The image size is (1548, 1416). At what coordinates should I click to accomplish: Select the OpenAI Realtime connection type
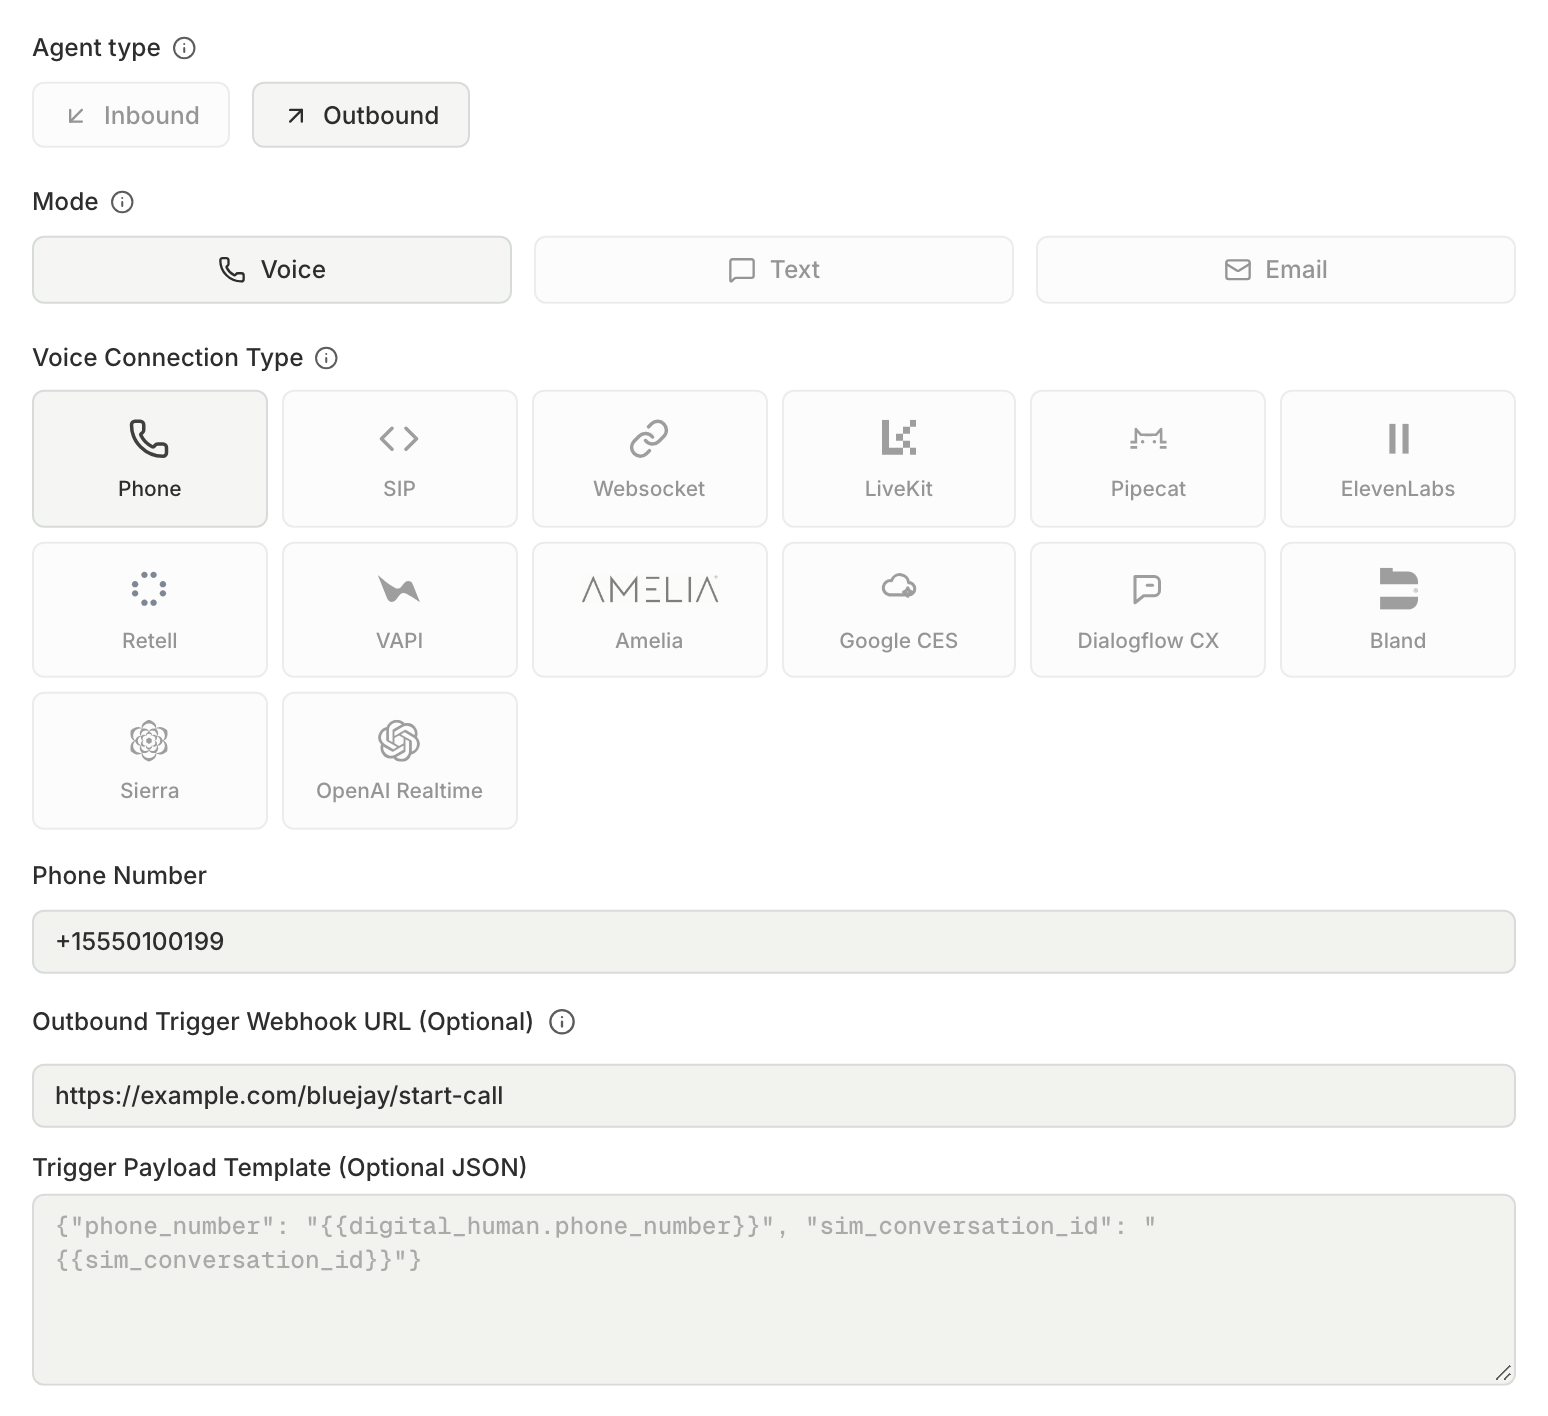400,761
